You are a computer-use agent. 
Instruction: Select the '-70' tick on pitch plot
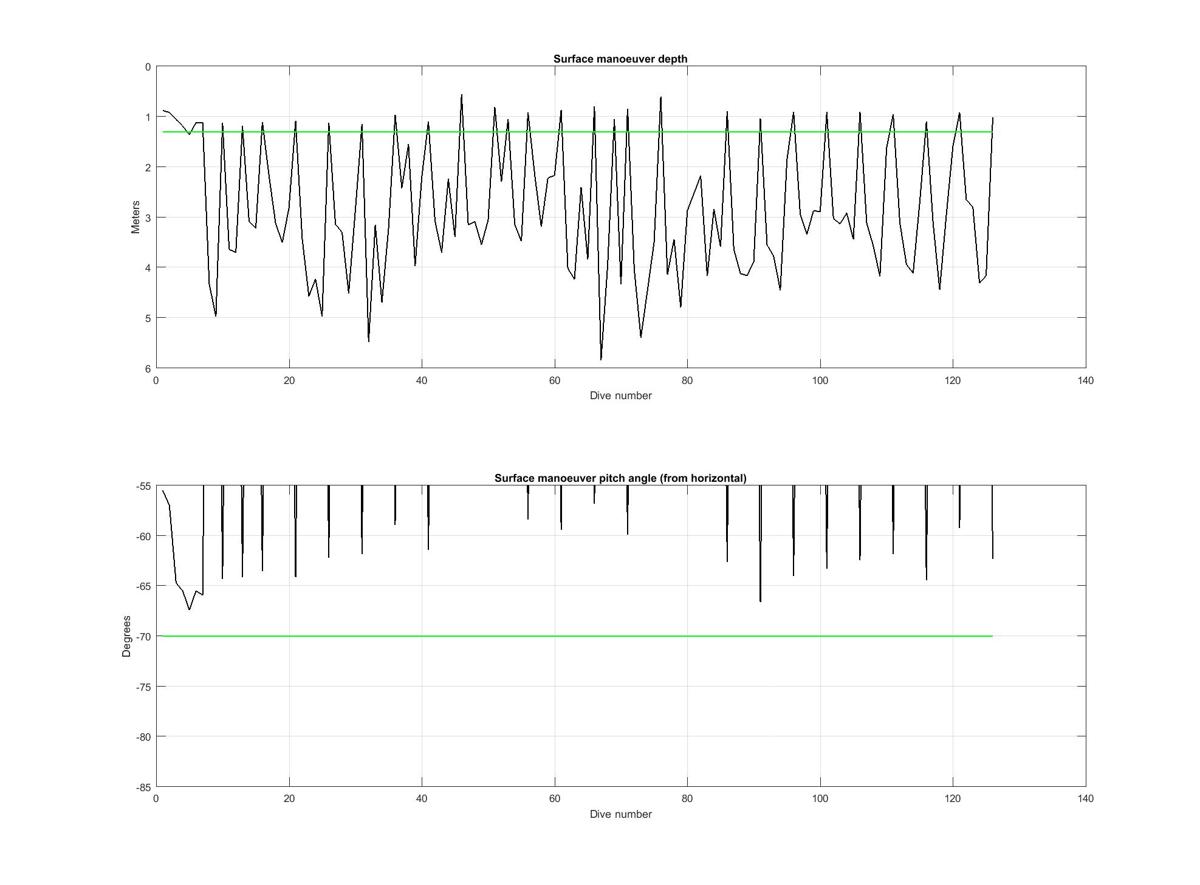point(142,636)
